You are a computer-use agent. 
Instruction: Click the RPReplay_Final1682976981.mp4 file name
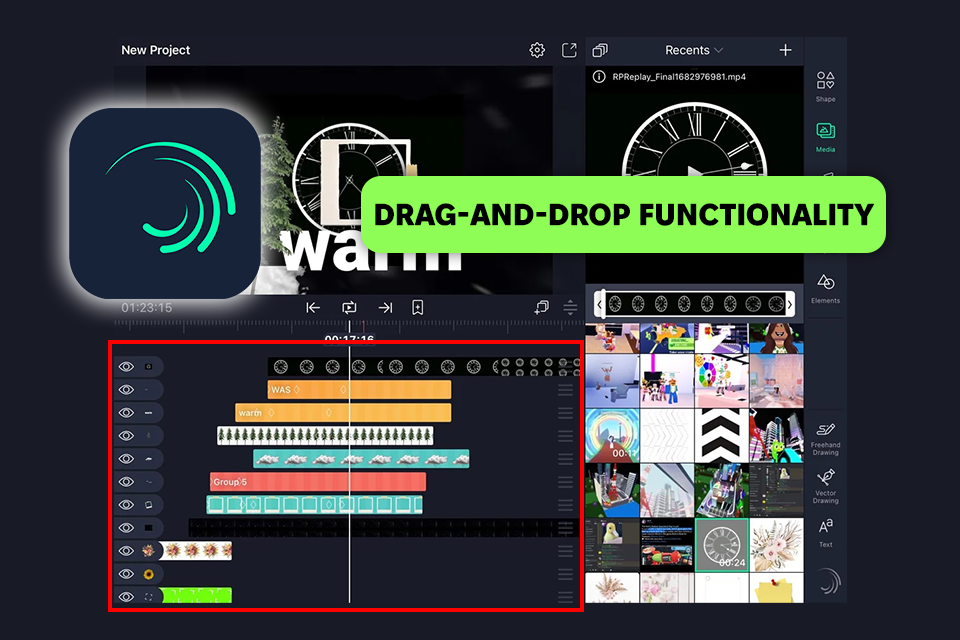[x=679, y=77]
